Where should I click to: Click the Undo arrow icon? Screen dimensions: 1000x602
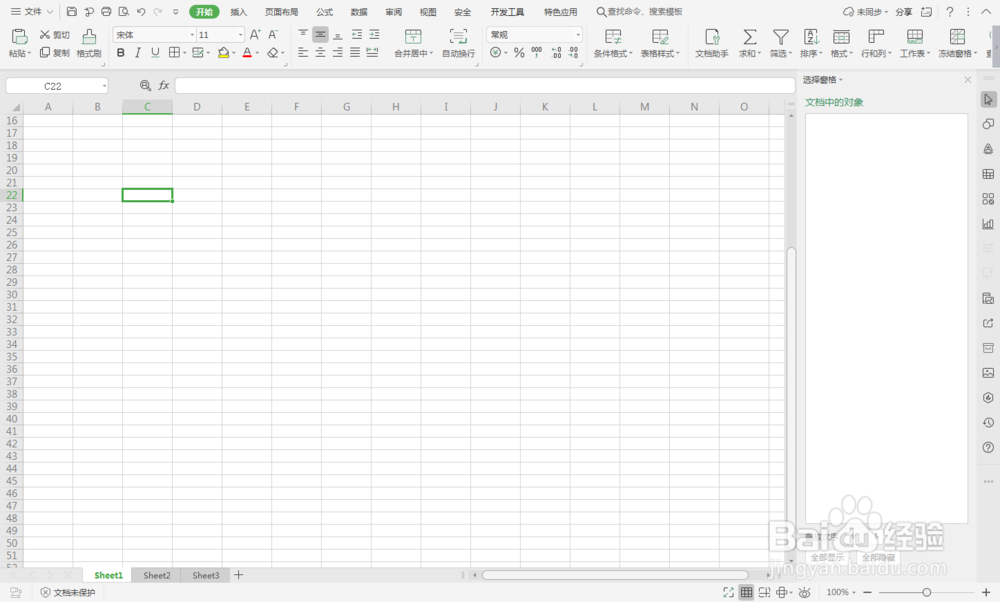(x=141, y=11)
